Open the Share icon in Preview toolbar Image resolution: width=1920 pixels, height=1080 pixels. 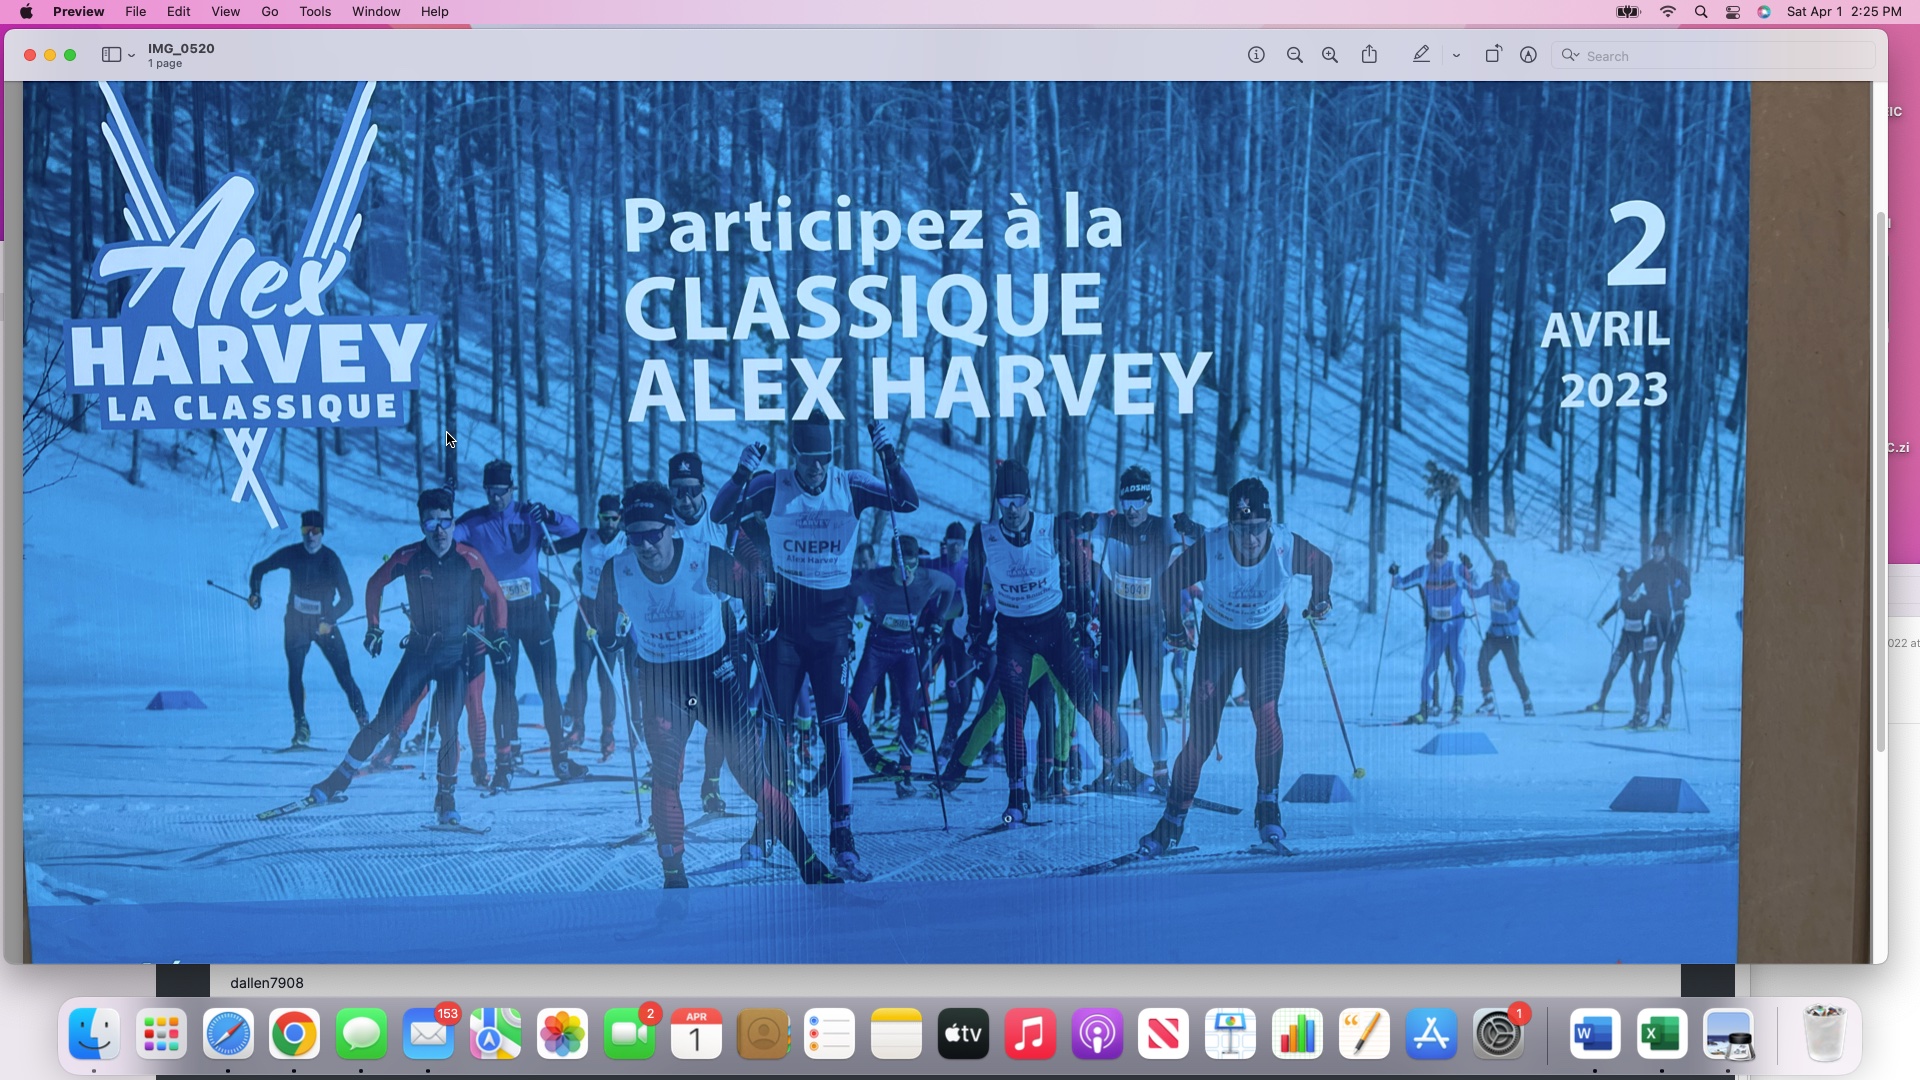pos(1370,55)
